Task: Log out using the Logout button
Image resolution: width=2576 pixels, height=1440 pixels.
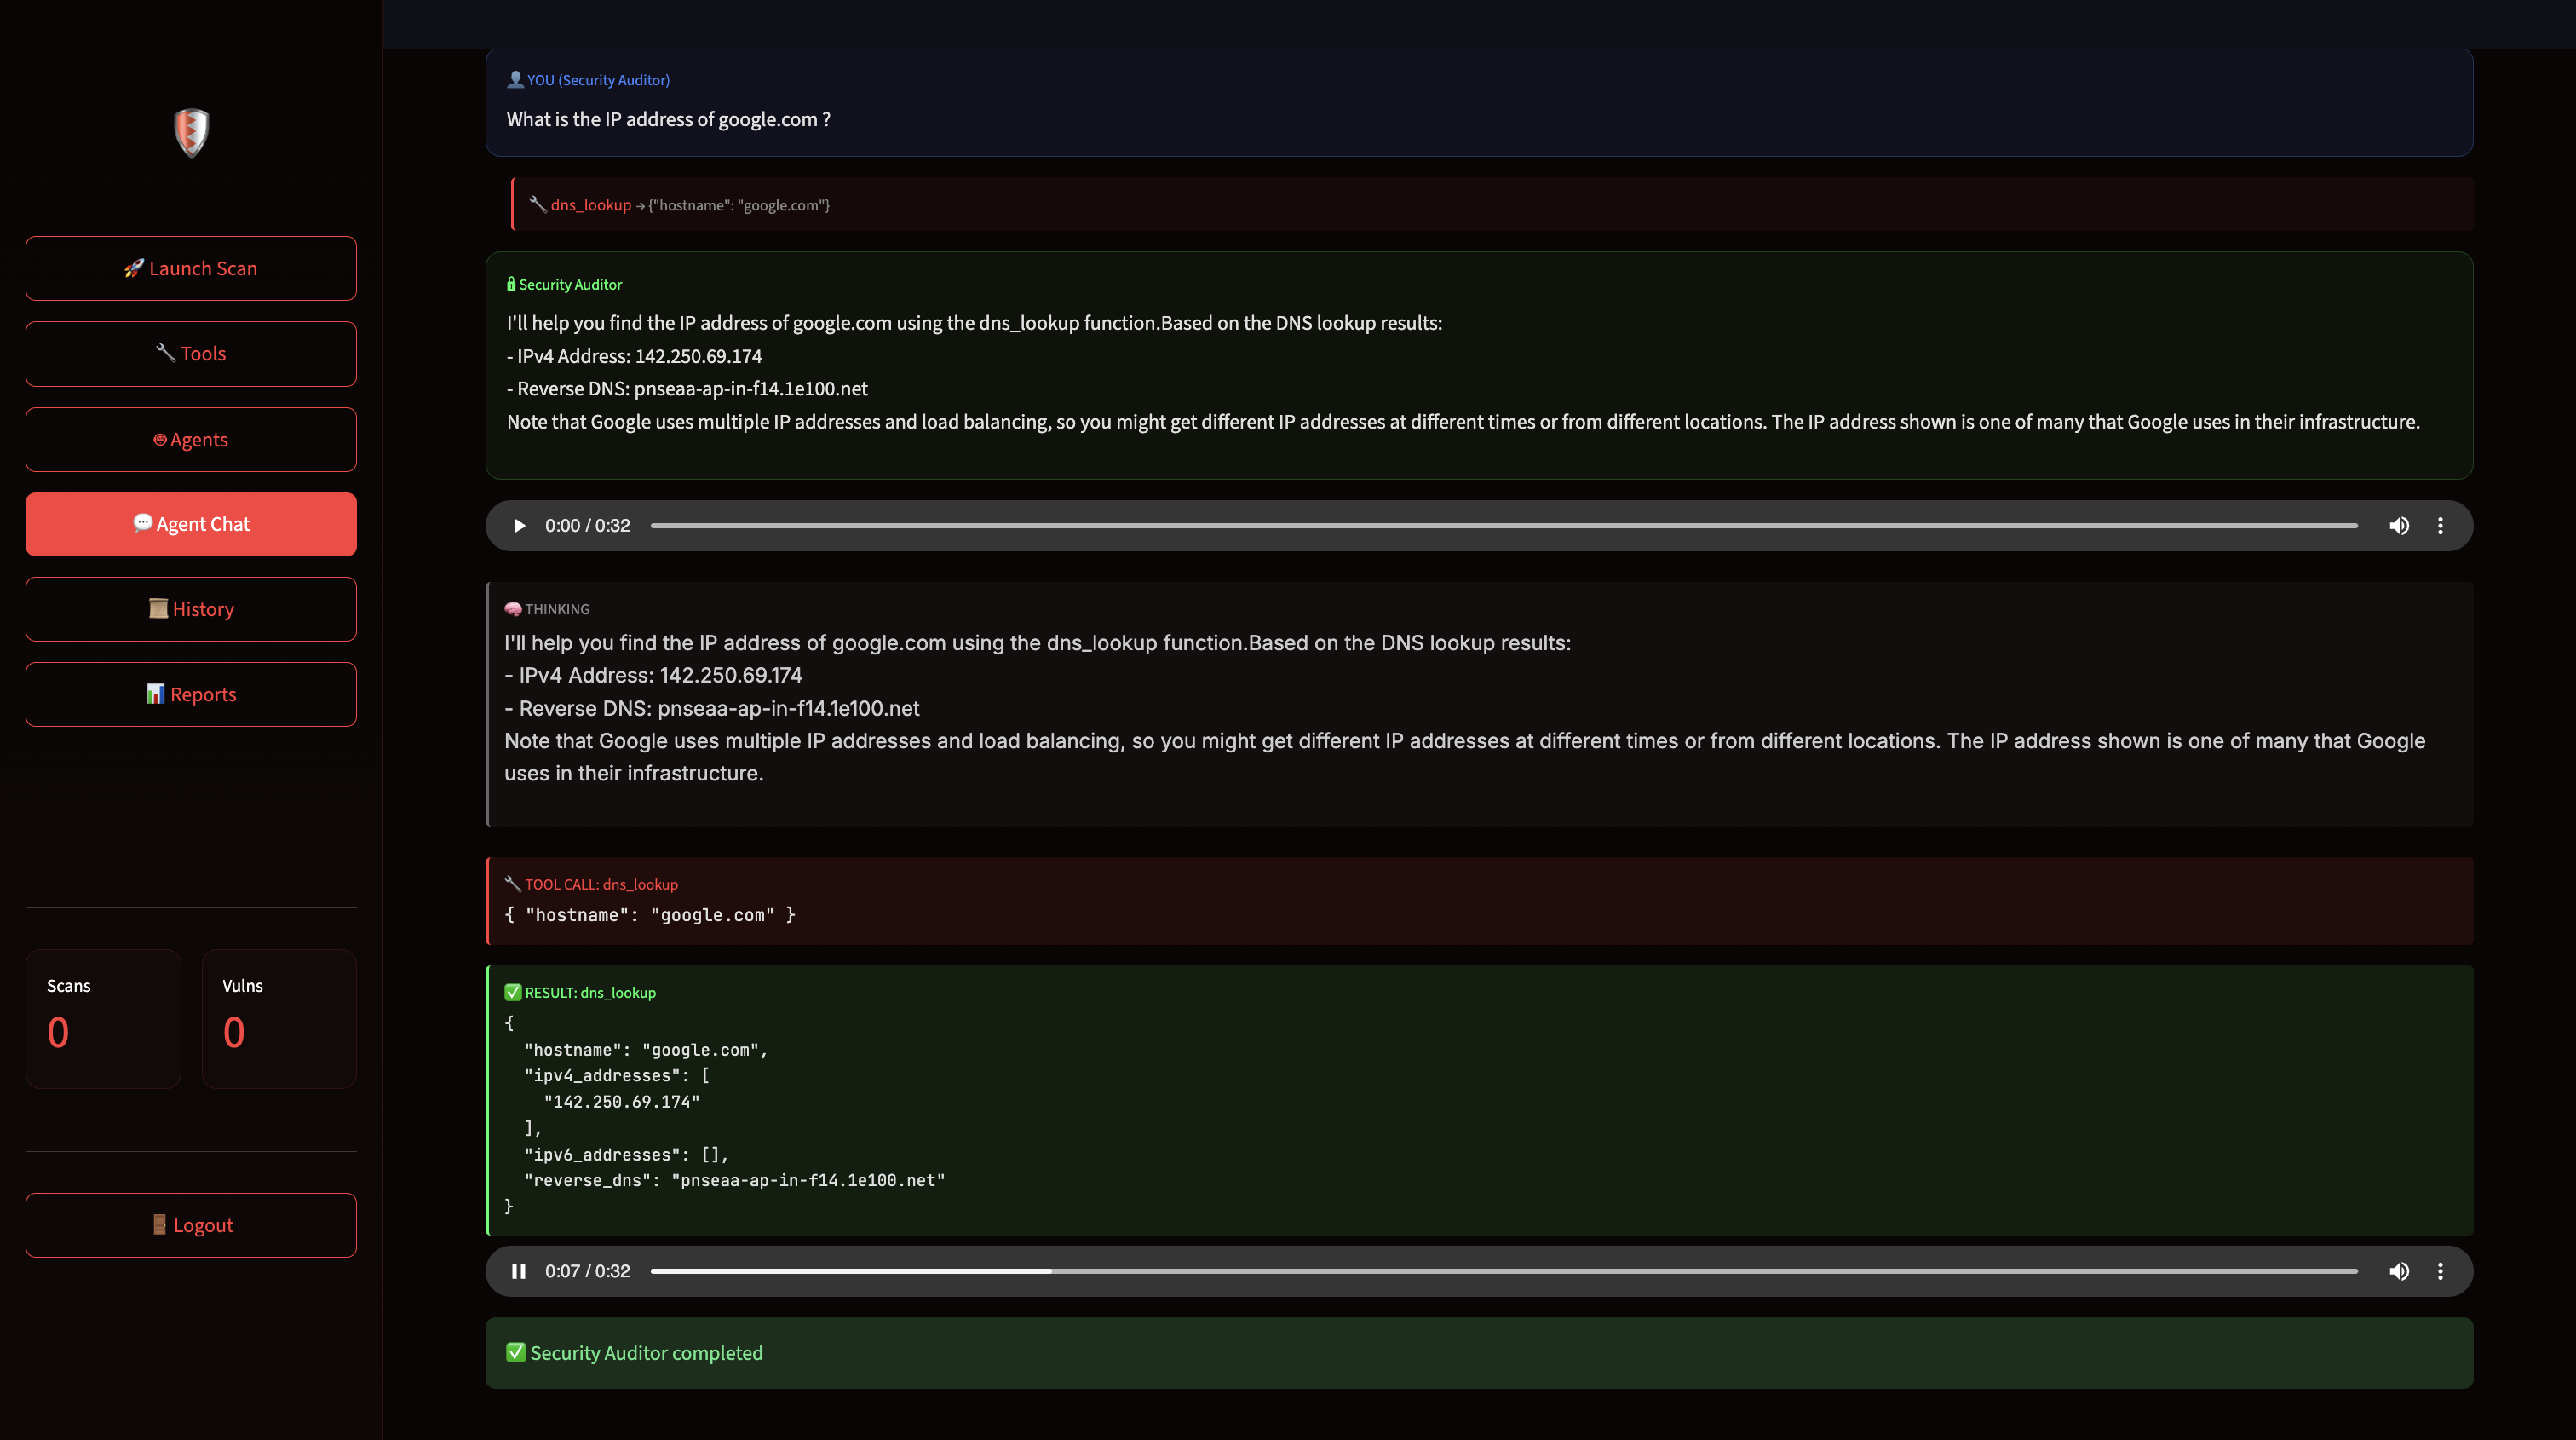Action: click(x=191, y=1225)
